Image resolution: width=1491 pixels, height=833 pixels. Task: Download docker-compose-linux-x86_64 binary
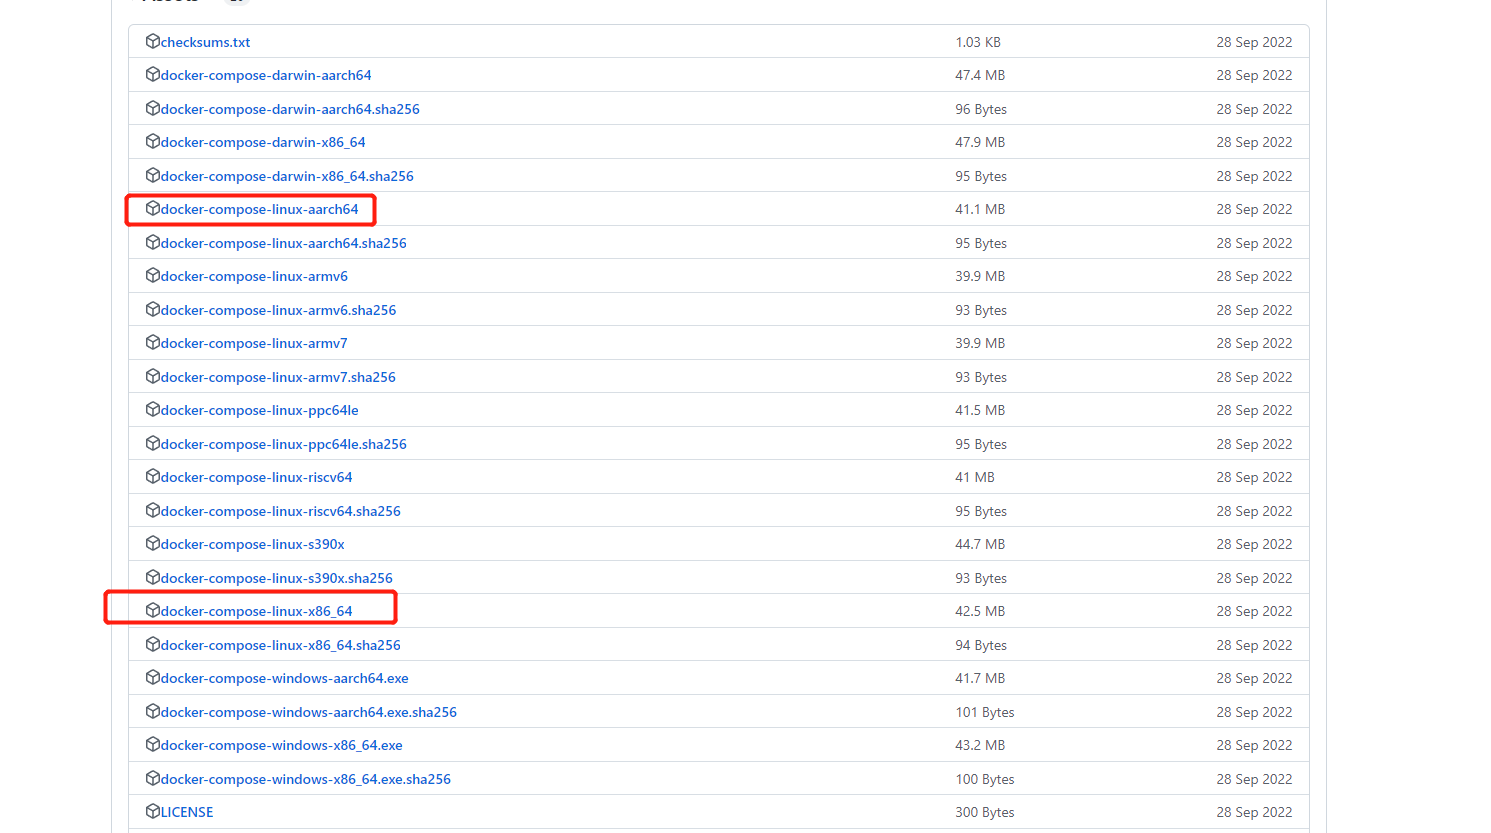pos(256,611)
